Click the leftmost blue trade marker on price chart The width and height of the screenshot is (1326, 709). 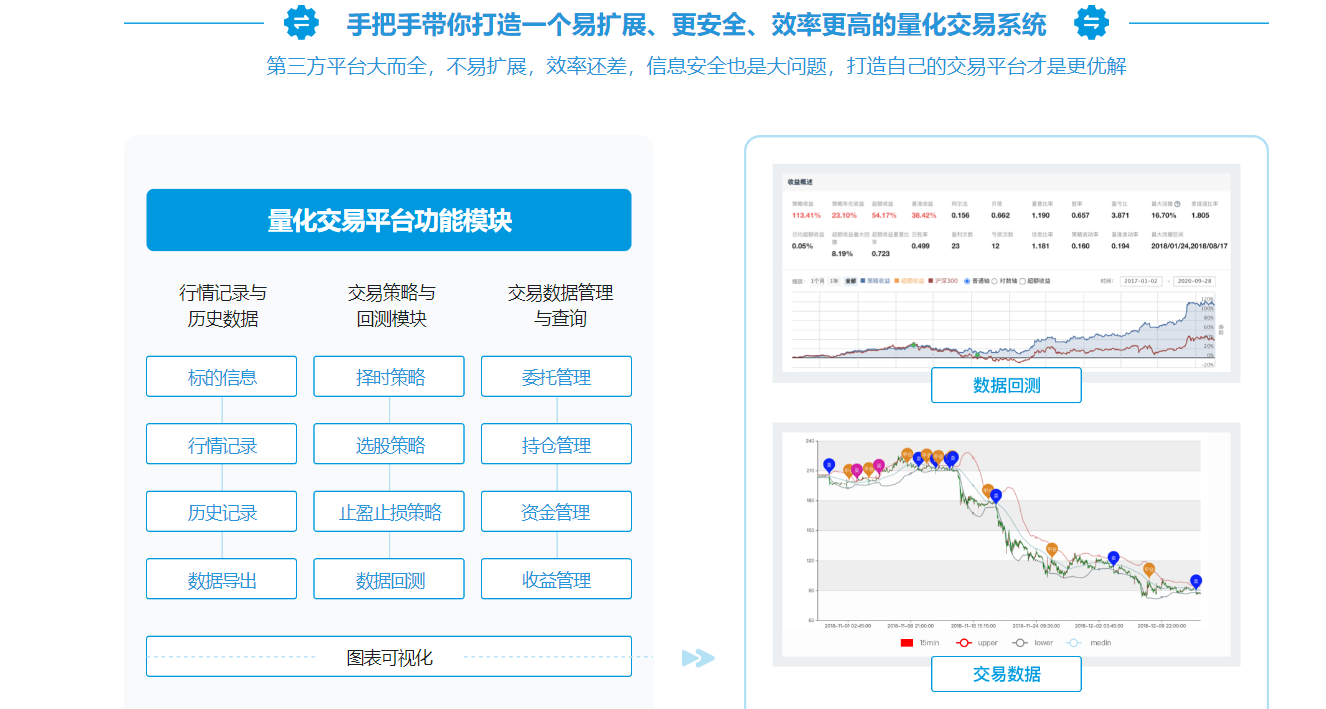coord(829,465)
